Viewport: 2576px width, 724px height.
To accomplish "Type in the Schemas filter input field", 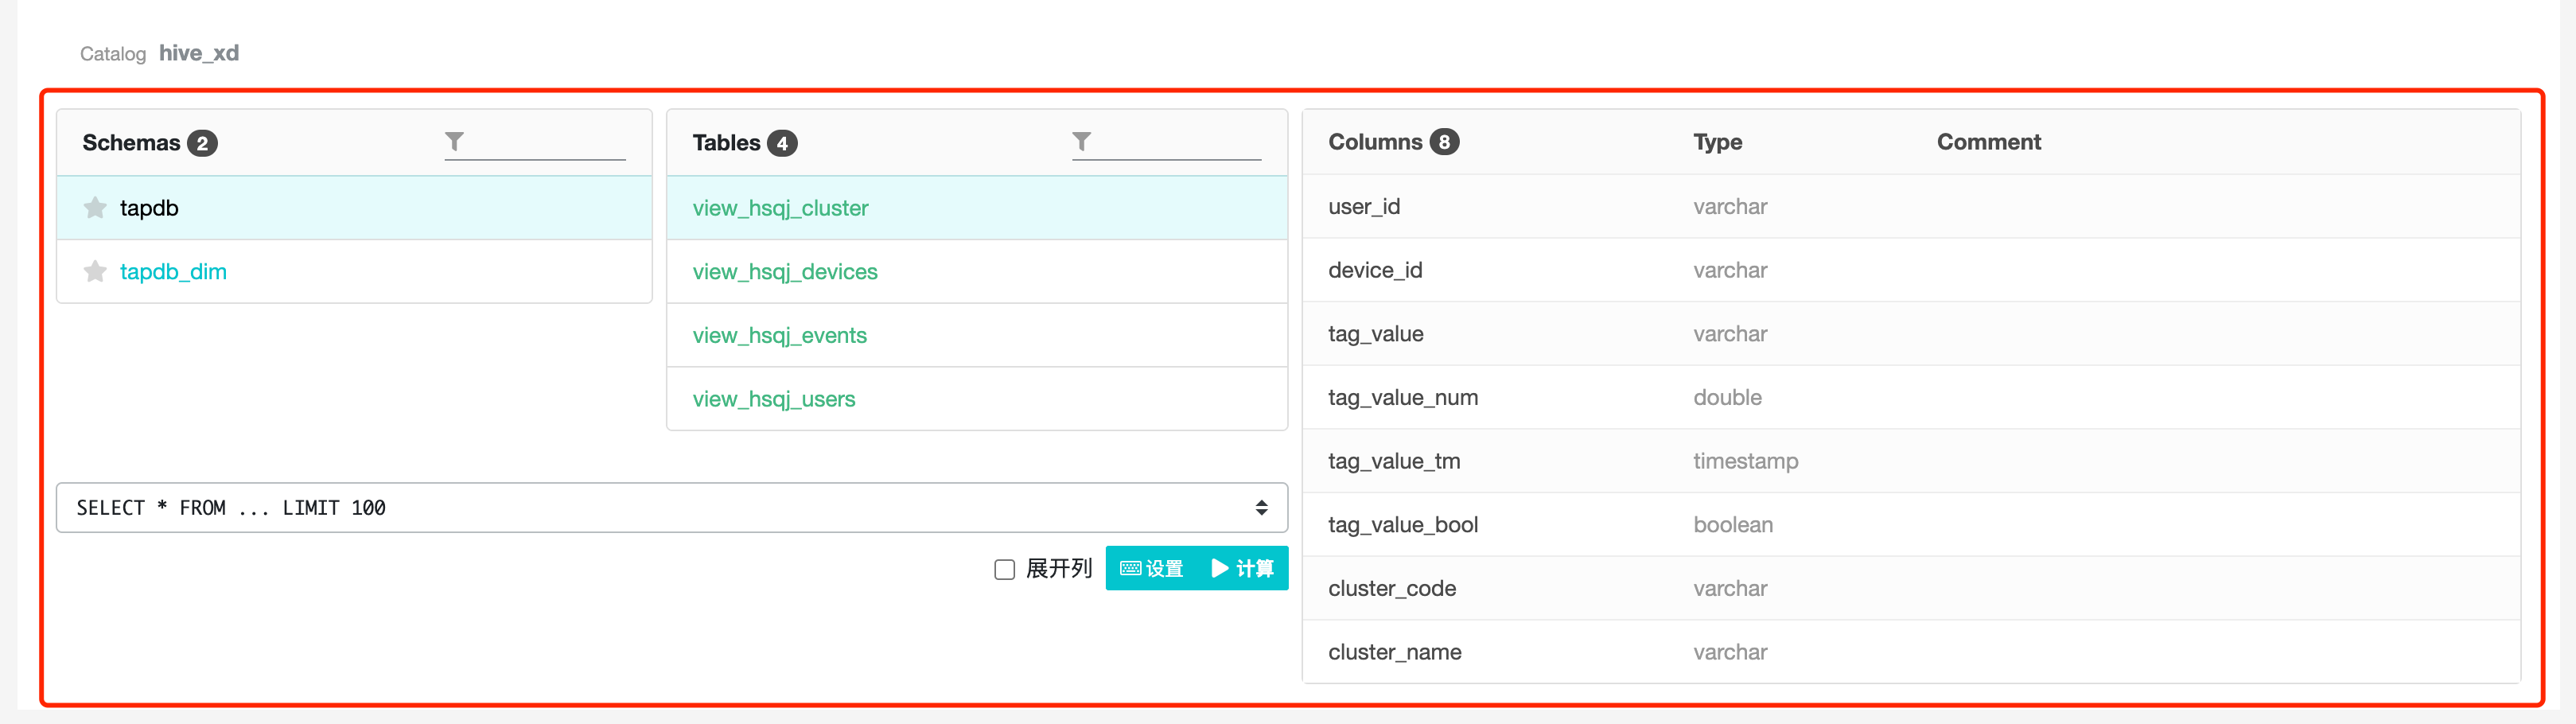I will point(546,143).
